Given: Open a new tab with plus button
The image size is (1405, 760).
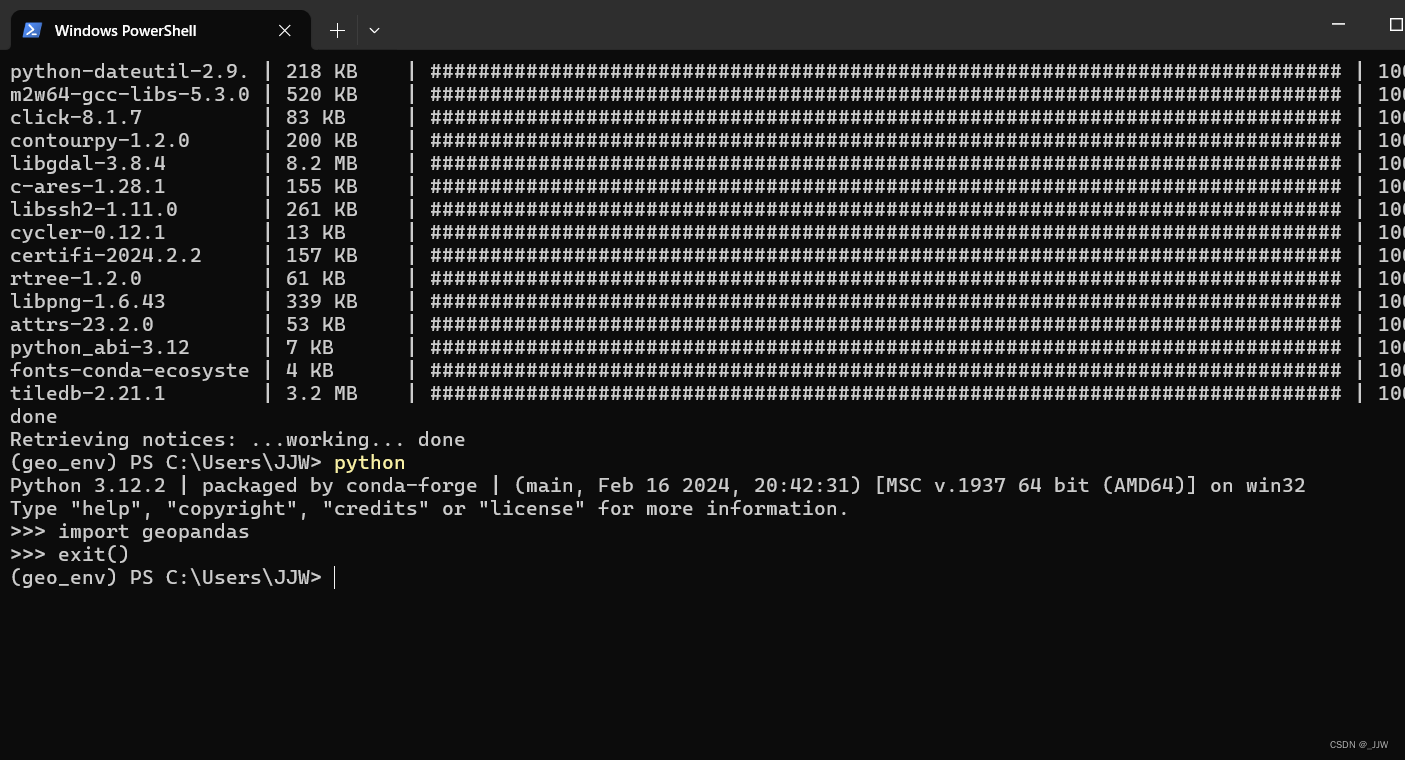Looking at the screenshot, I should pos(337,30).
